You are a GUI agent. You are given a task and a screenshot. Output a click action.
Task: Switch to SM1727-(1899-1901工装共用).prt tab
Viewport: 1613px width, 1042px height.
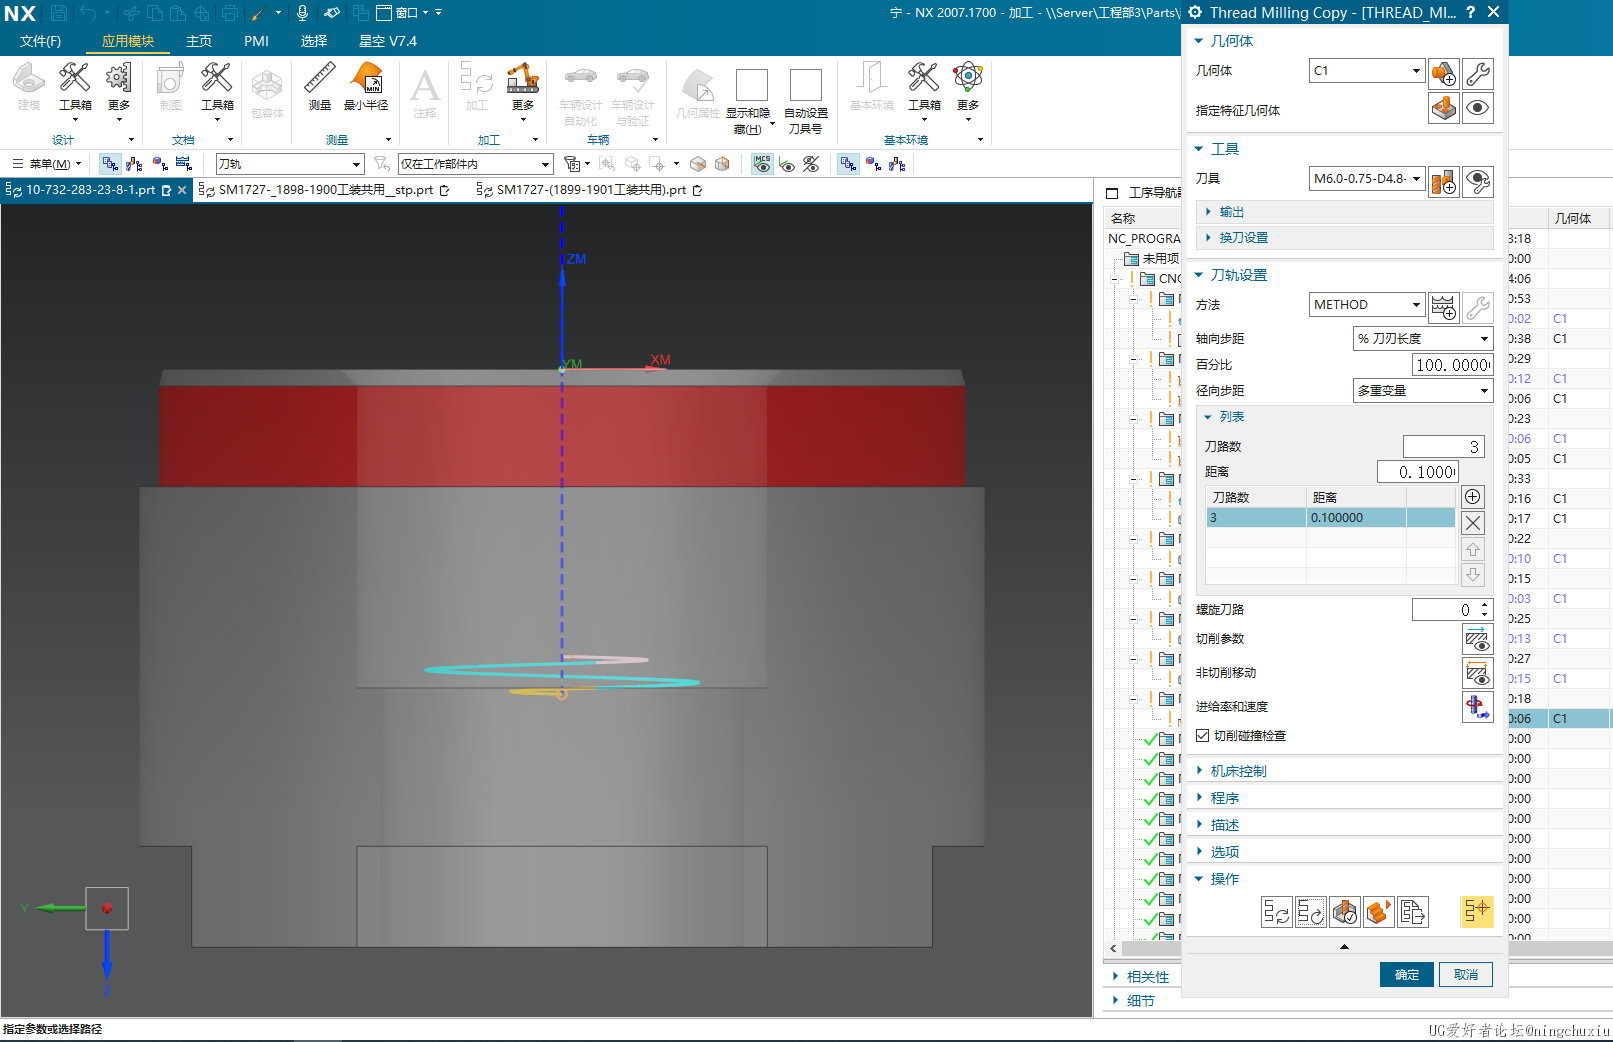590,190
